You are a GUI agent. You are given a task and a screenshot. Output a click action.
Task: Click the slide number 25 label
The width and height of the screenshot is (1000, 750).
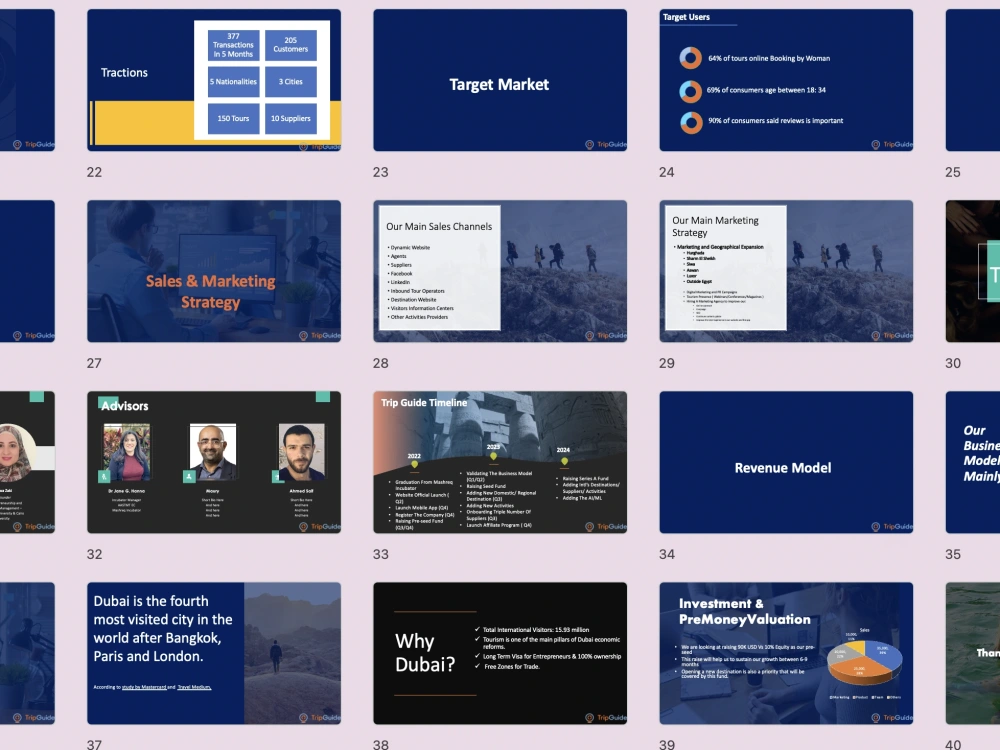pyautogui.click(x=953, y=172)
